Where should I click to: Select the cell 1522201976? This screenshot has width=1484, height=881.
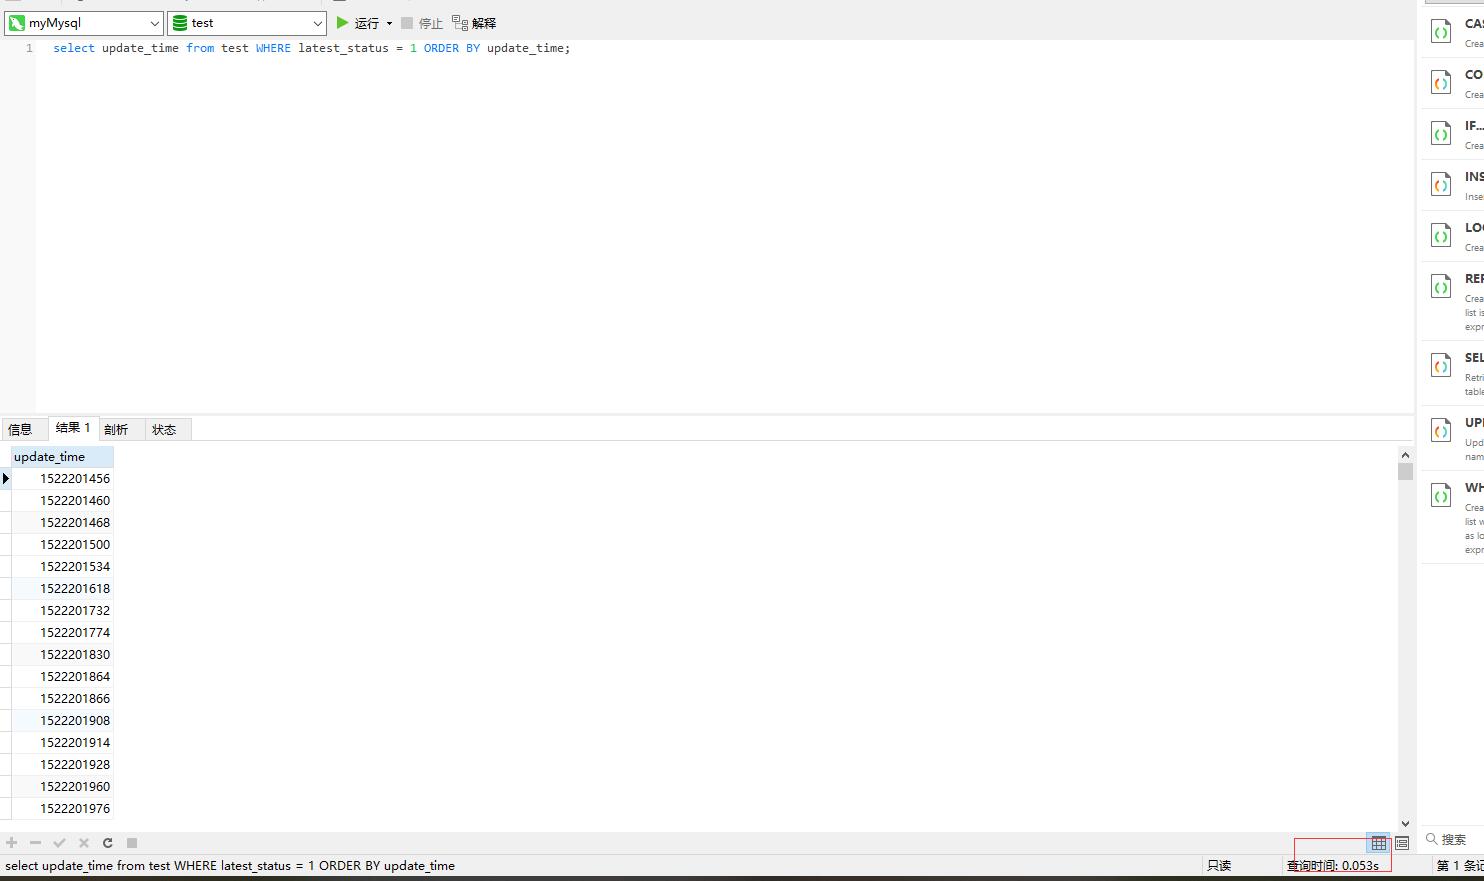point(62,809)
